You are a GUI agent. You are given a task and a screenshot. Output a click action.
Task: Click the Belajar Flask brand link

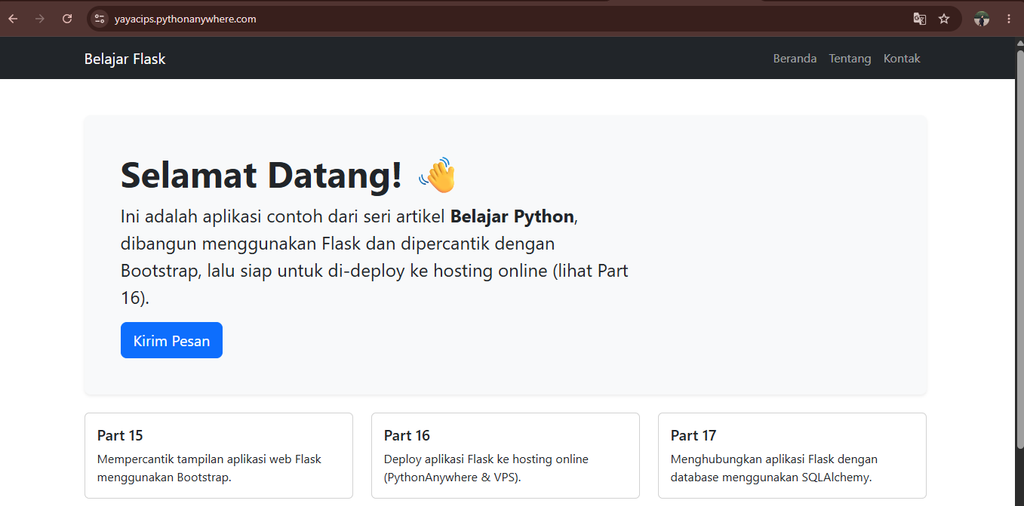[125, 59]
